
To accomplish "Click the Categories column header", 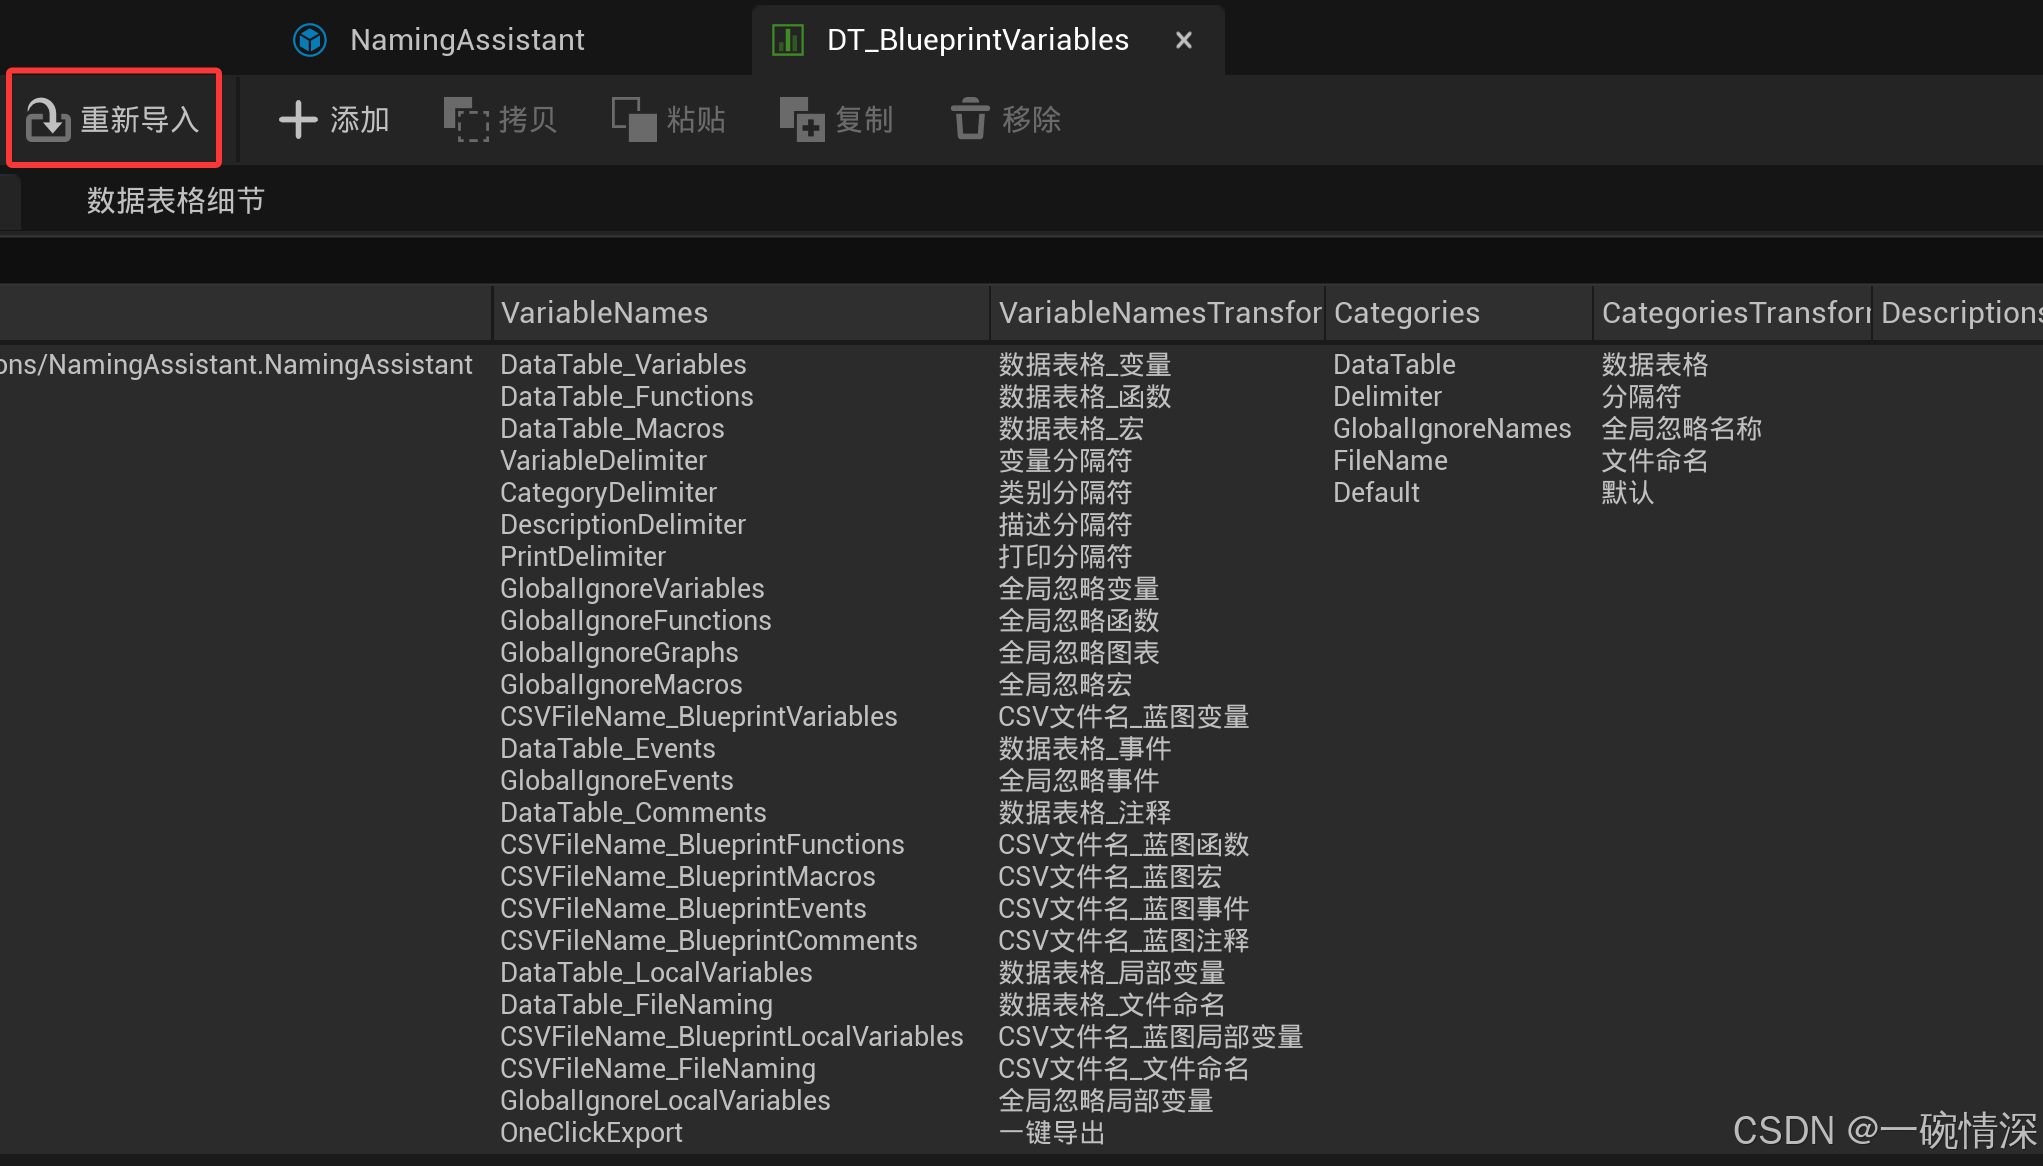I will click(x=1406, y=313).
